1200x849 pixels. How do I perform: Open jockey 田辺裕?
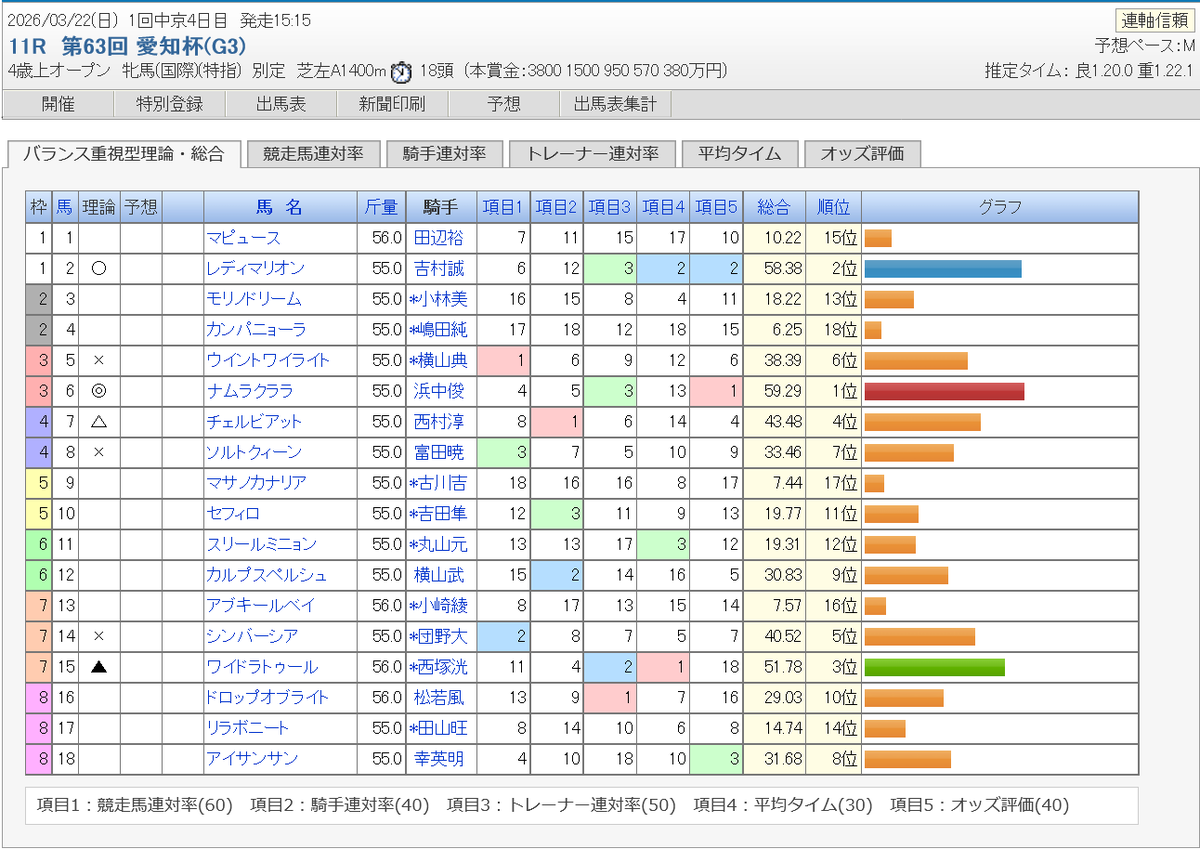[439, 238]
